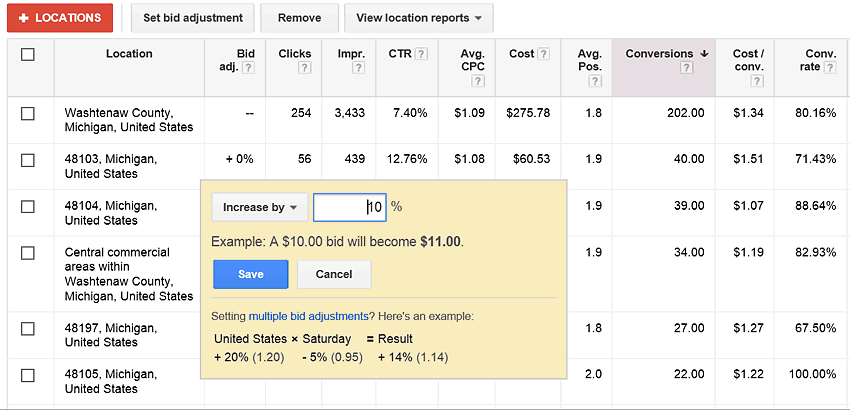Click the help icon under Clicks column
Viewport: 850px width, 410px height.
302,68
